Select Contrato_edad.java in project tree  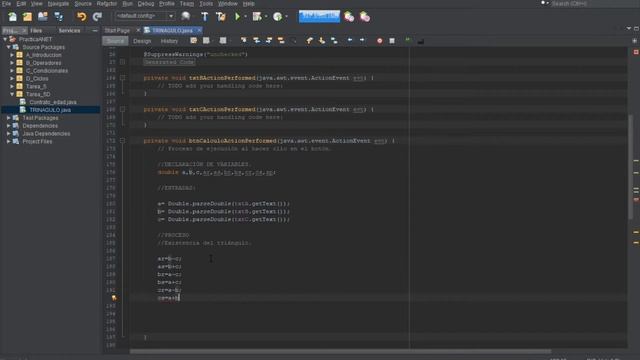tap(53, 102)
